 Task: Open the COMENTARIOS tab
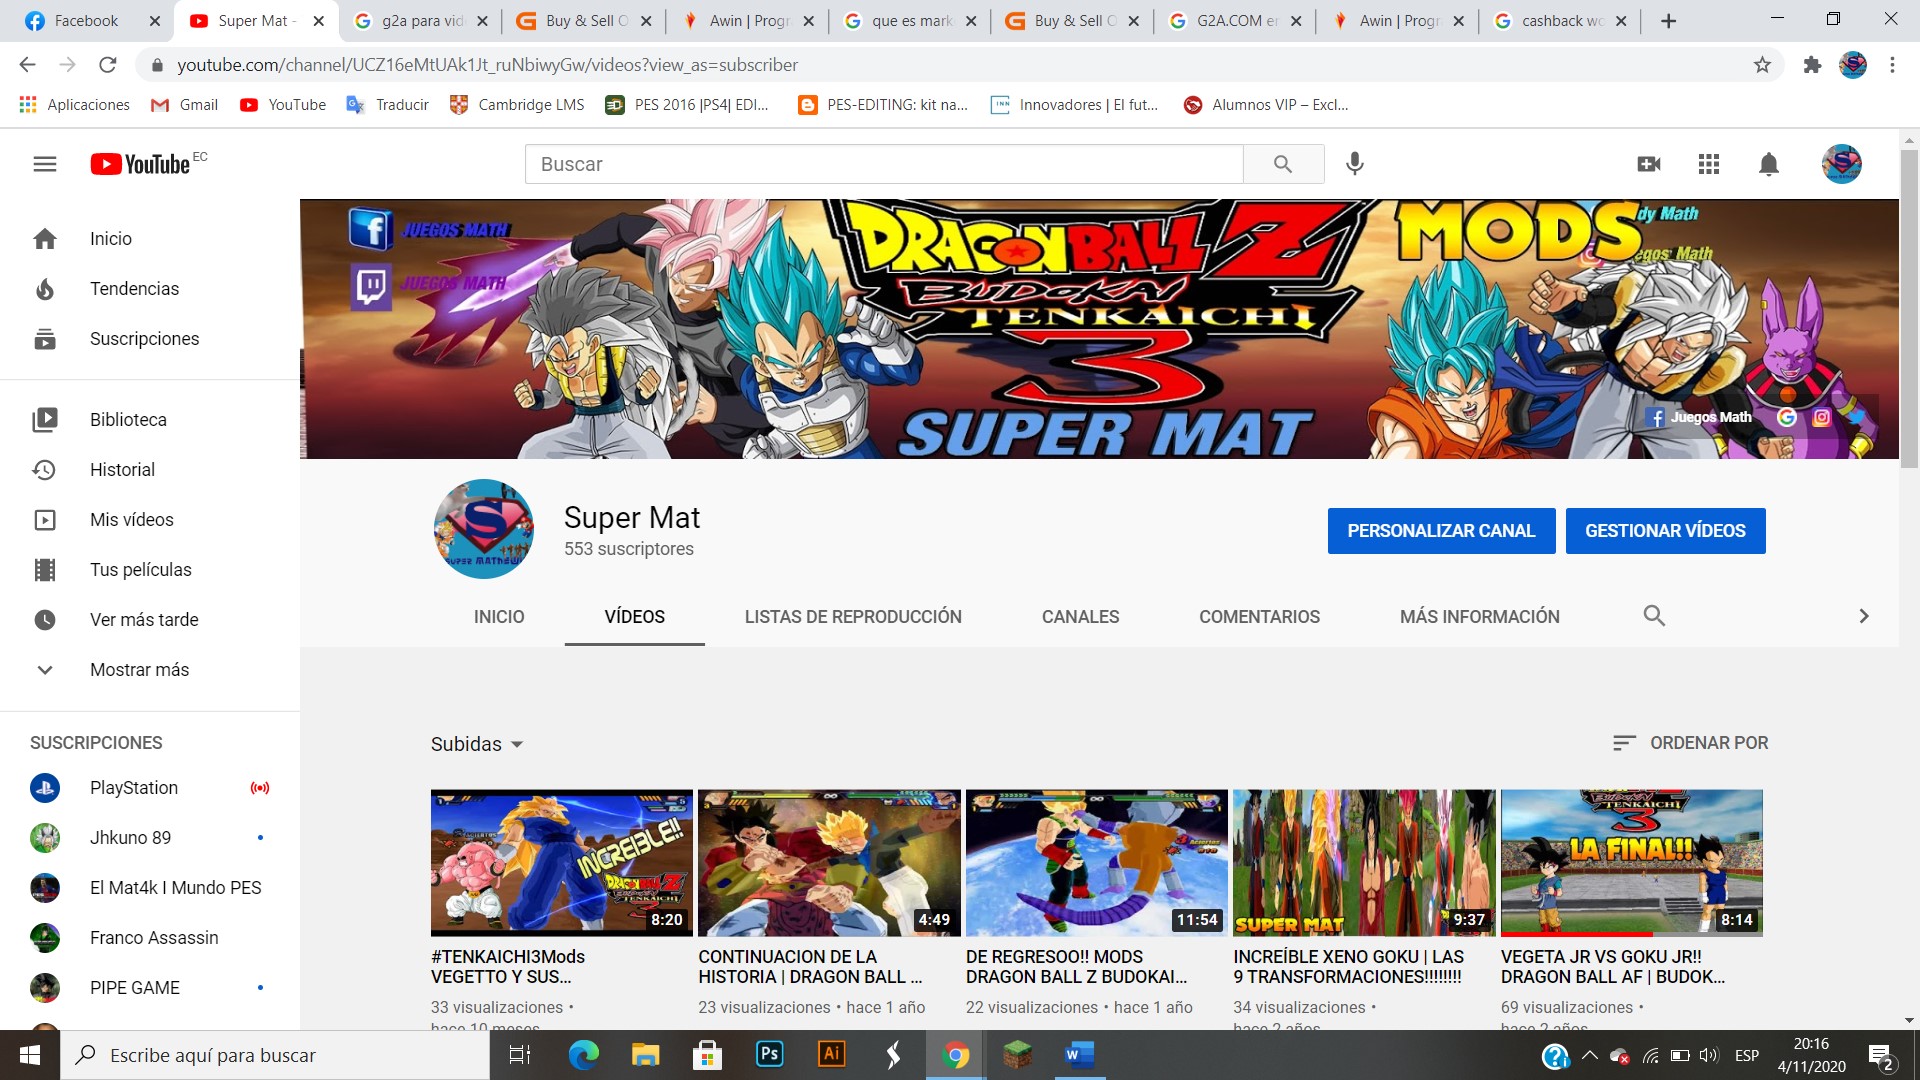coord(1259,617)
